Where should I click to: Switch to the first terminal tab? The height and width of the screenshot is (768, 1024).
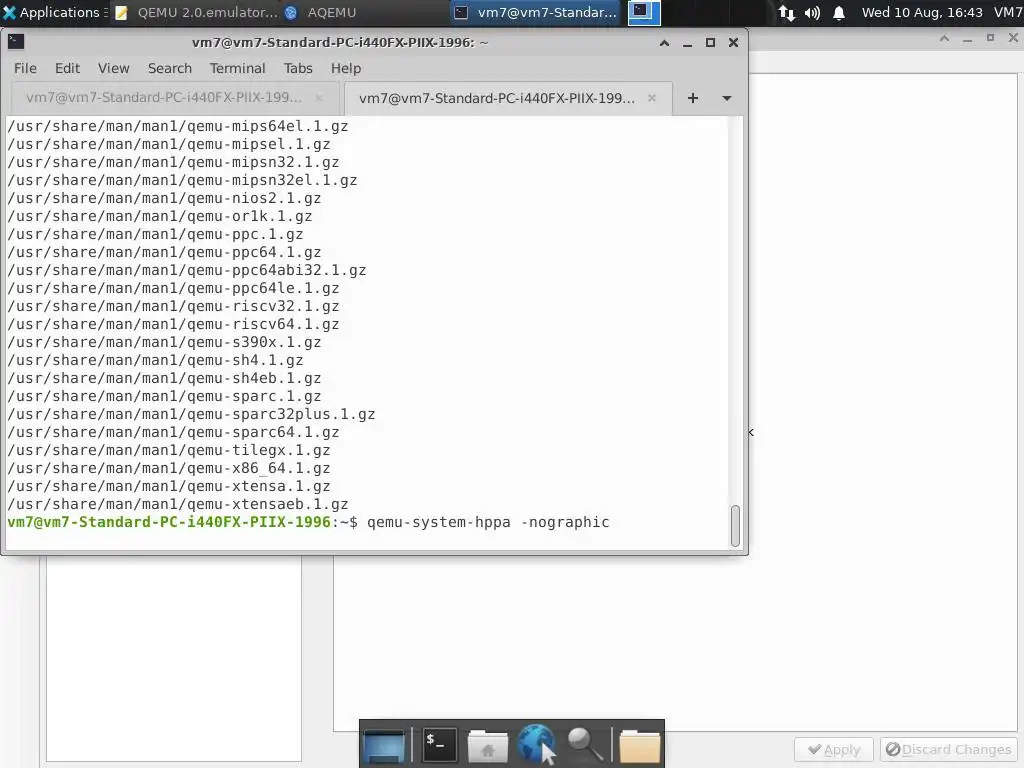coord(174,97)
